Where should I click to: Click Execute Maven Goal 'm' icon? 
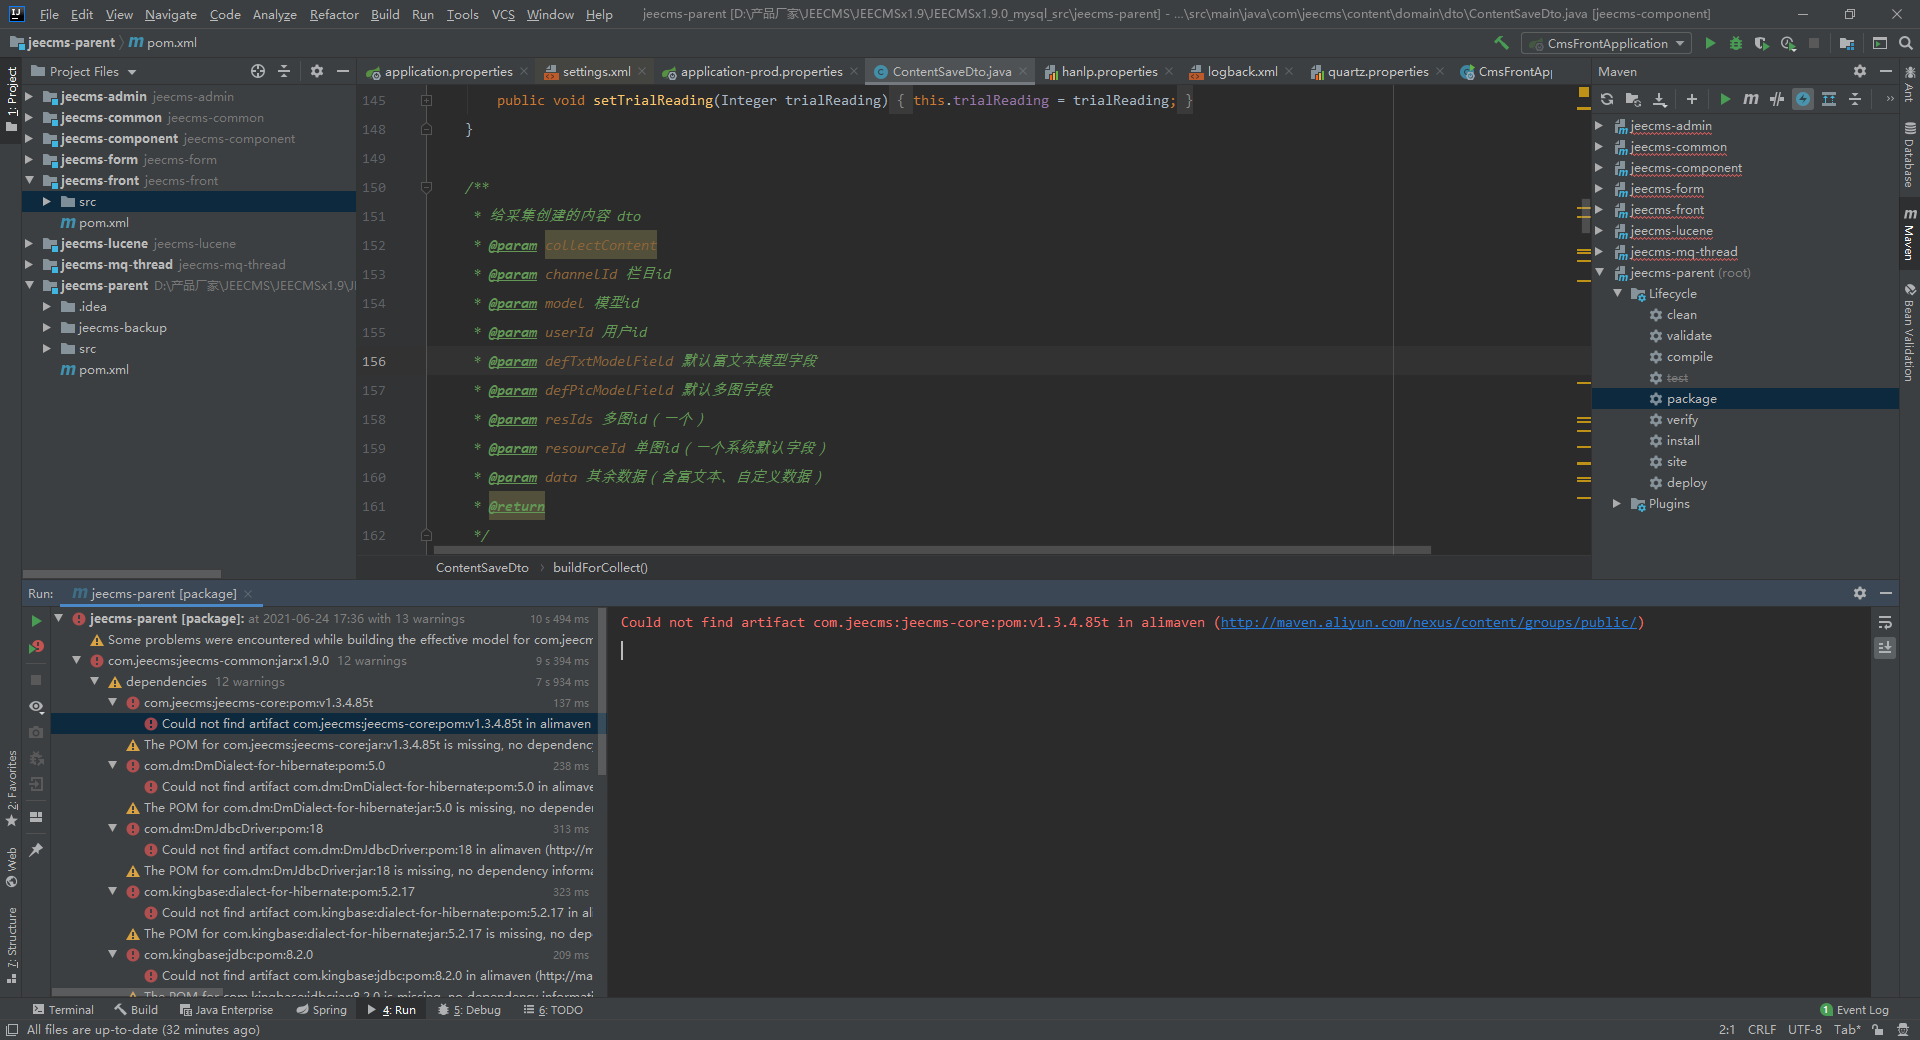coord(1750,99)
